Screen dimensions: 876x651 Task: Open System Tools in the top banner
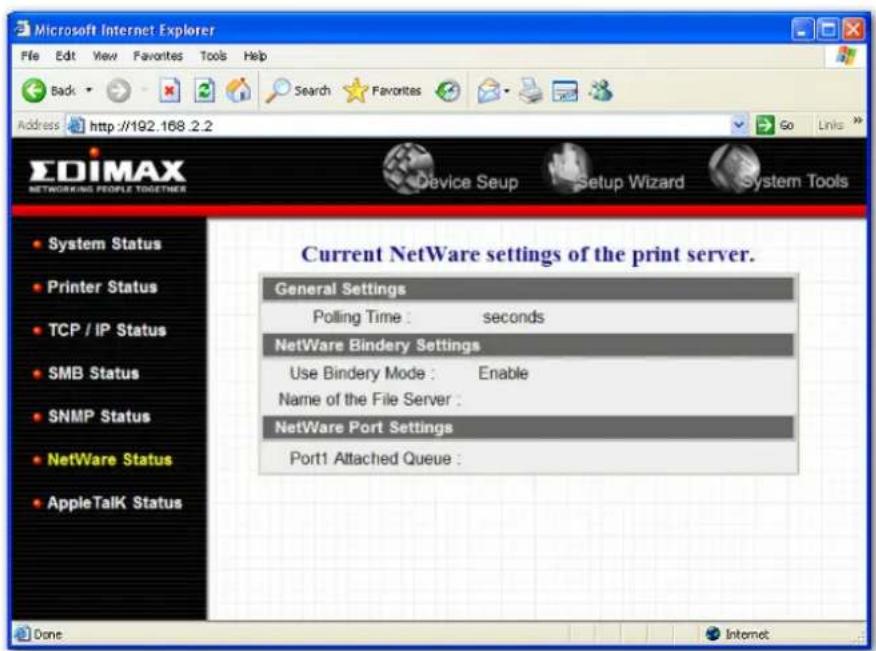click(779, 169)
